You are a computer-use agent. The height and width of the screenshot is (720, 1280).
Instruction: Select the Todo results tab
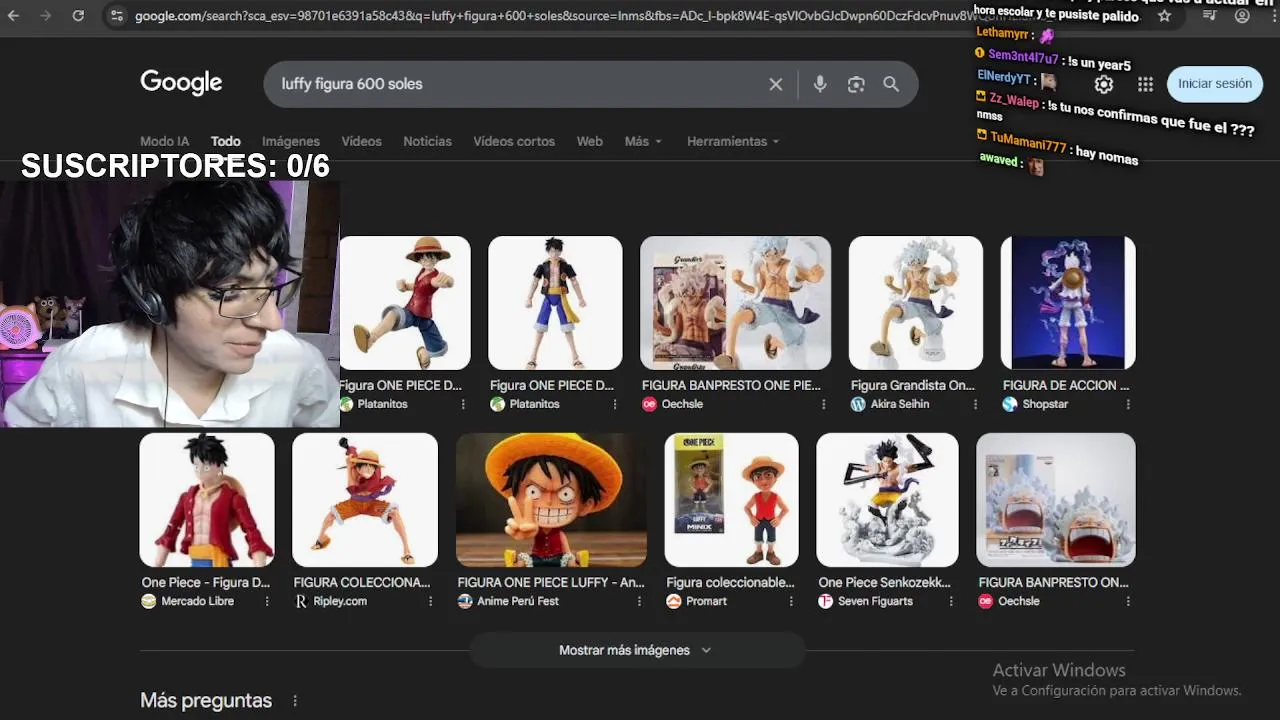coord(226,141)
